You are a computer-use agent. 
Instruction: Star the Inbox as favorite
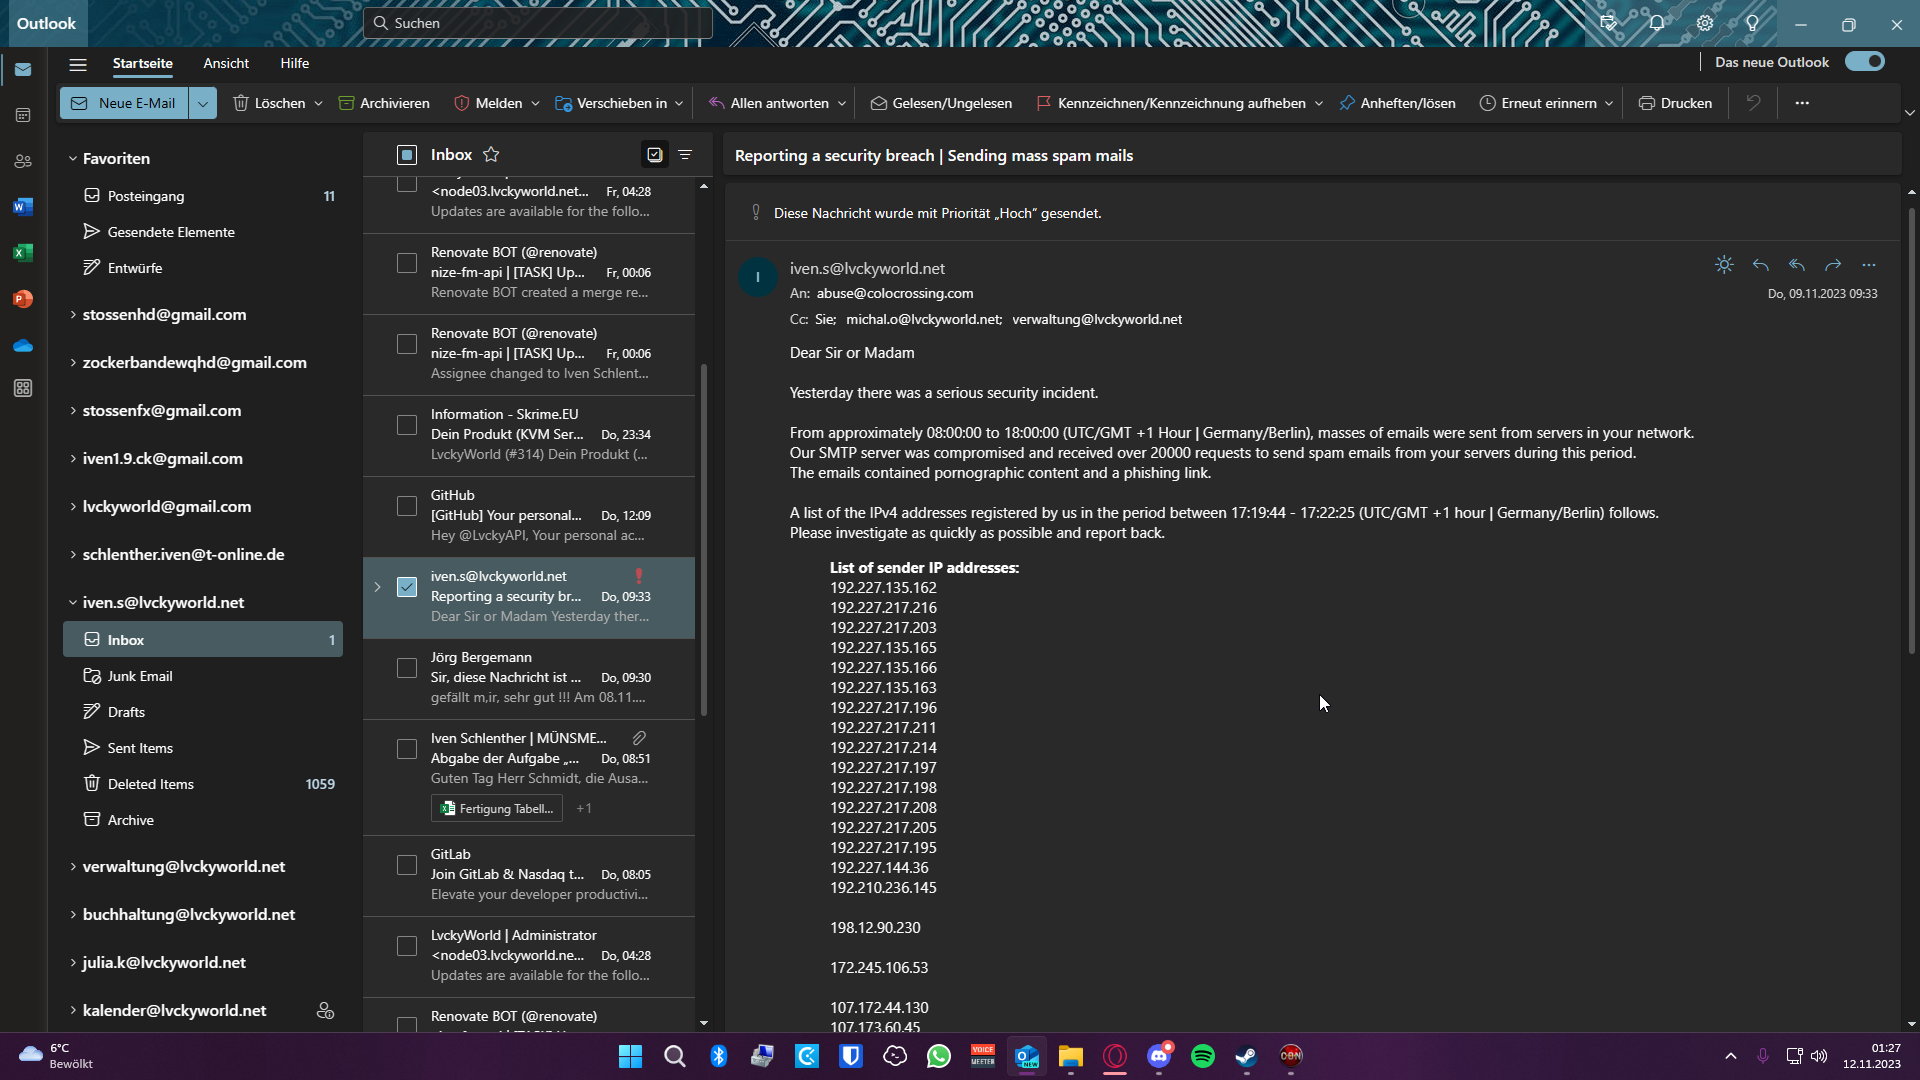click(491, 155)
